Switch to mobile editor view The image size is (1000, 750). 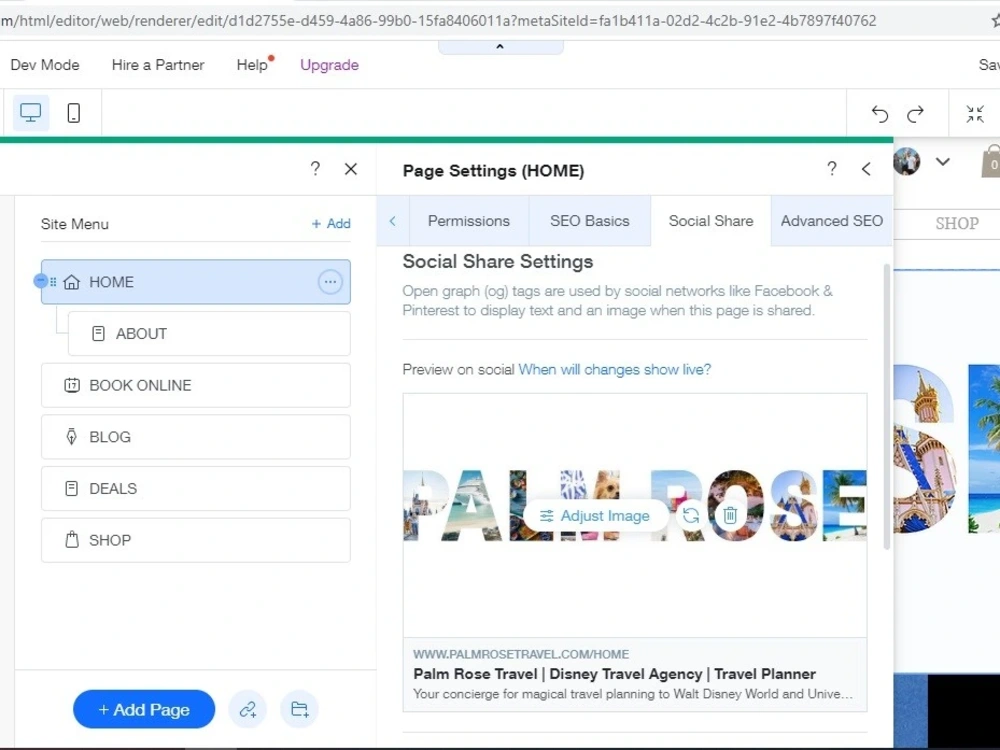73,113
